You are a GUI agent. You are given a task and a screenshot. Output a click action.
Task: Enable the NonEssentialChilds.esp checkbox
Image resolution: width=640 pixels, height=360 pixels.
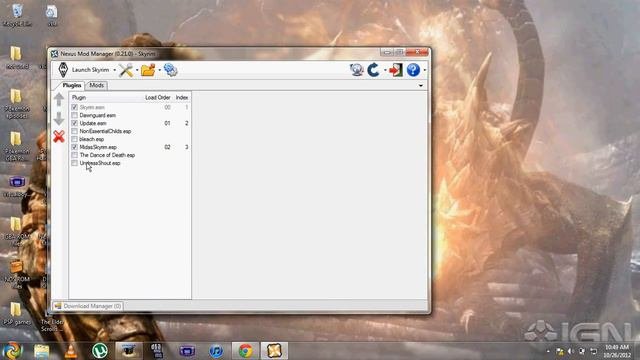[74, 131]
